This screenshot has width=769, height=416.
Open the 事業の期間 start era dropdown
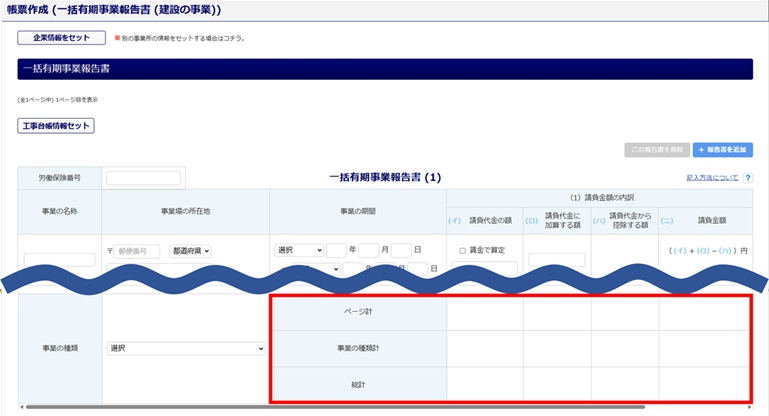(299, 250)
